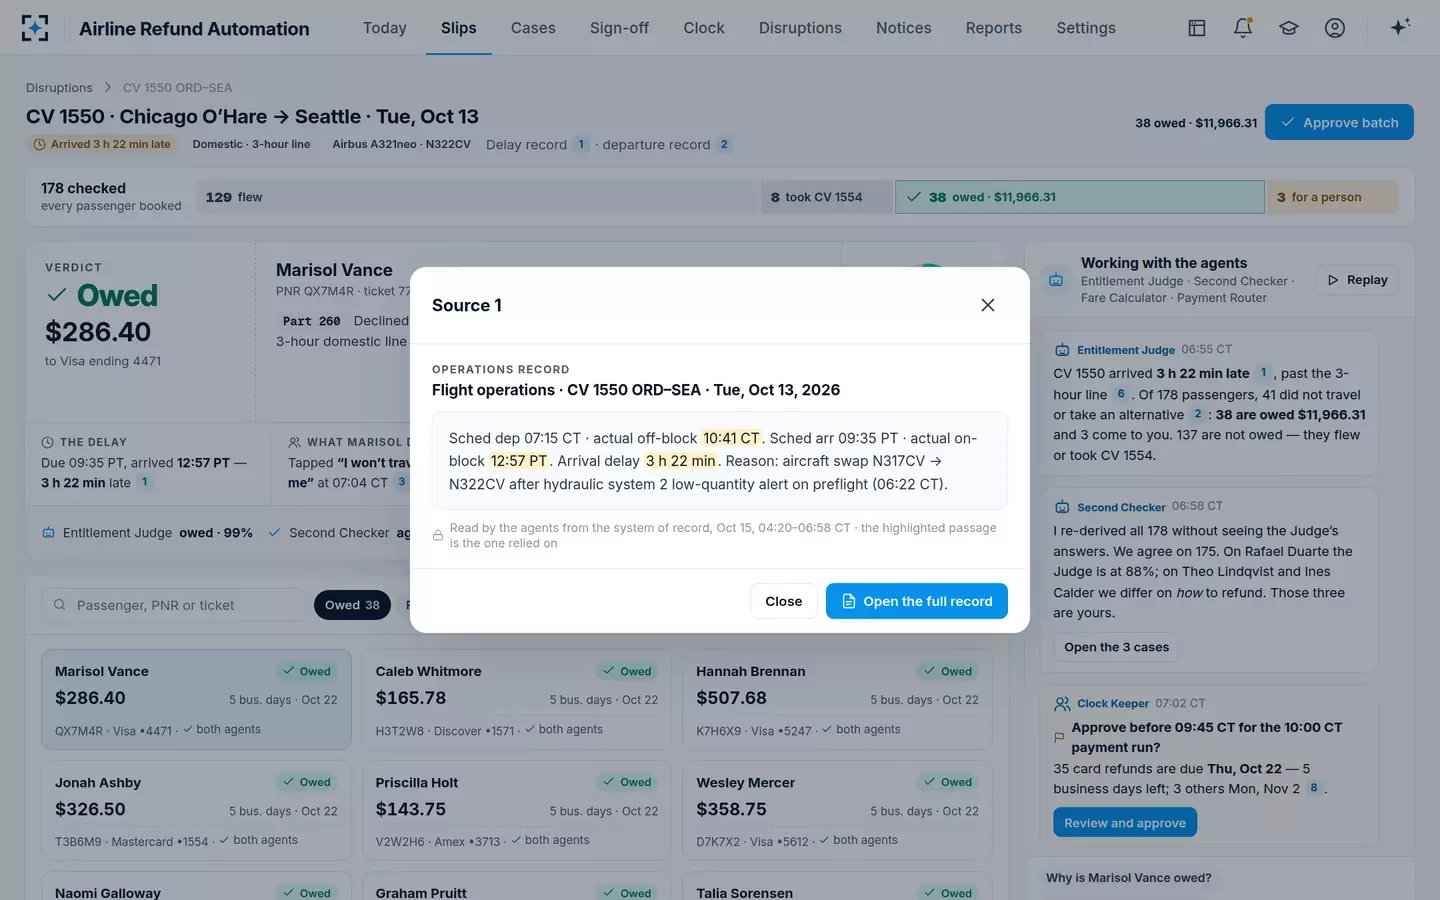Viewport: 1440px width, 900px height.
Task: Open Wesley Mercer's refund card
Action: pyautogui.click(x=837, y=811)
